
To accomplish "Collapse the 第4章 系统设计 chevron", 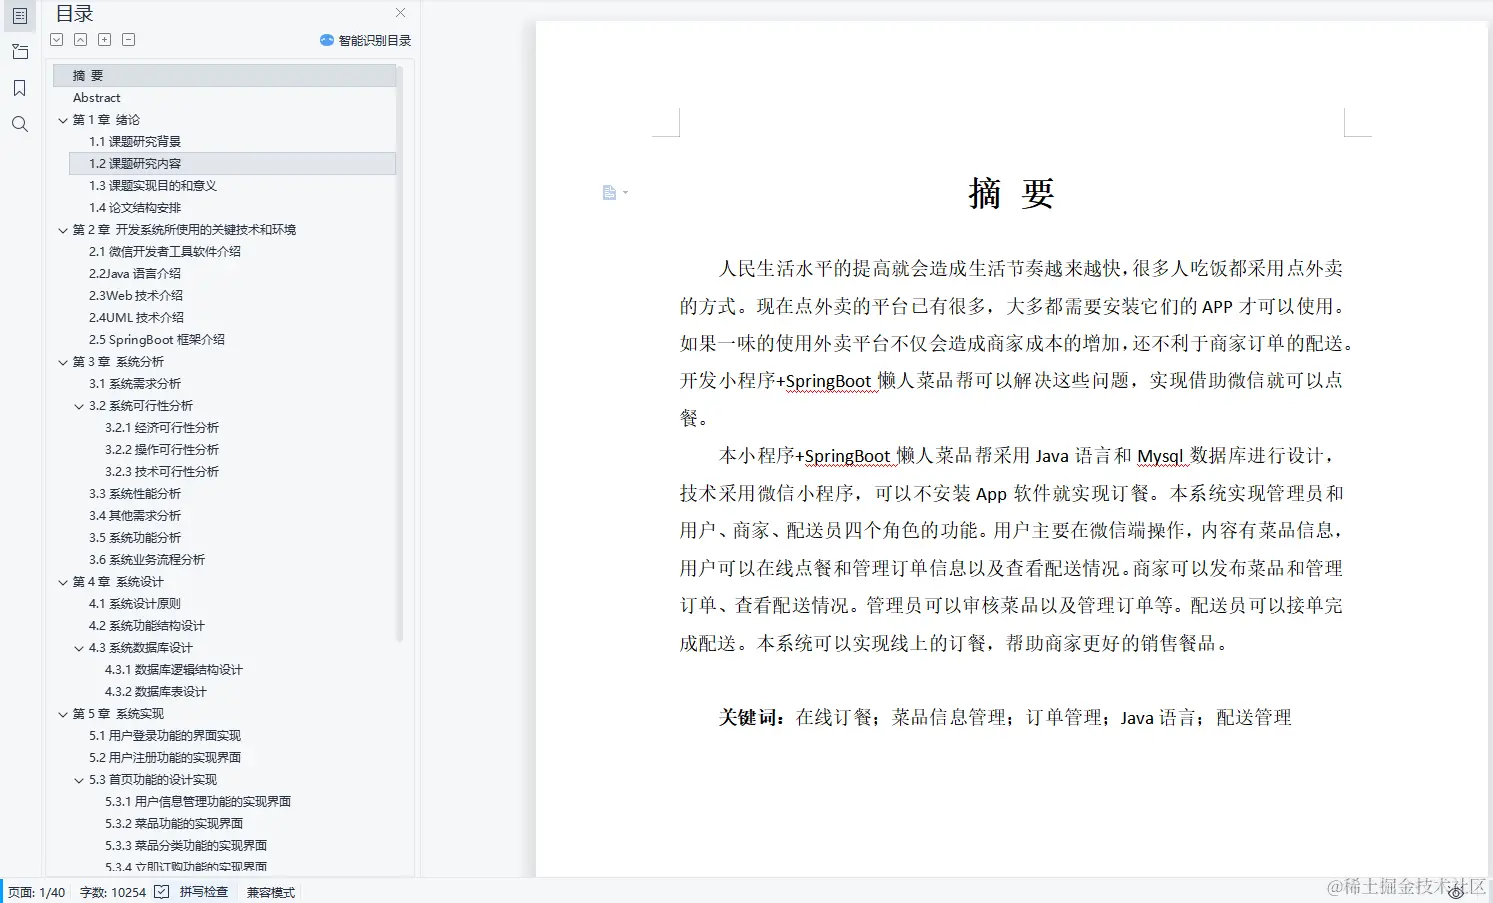I will tap(63, 582).
